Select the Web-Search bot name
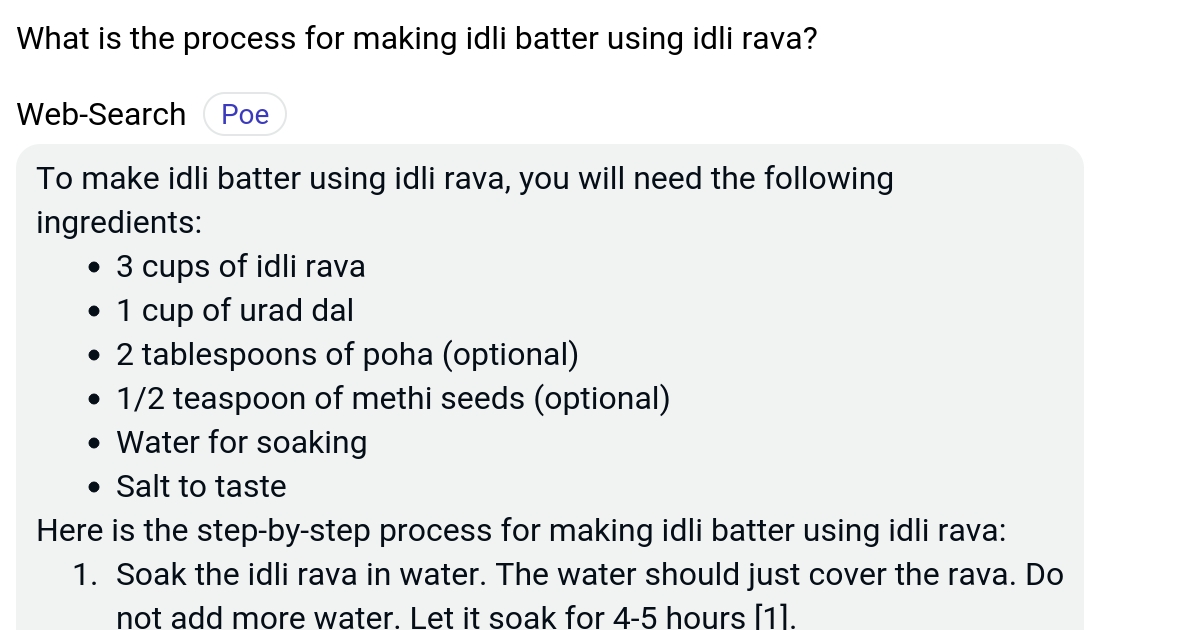Viewport: 1200px width, 630px height. [x=100, y=114]
